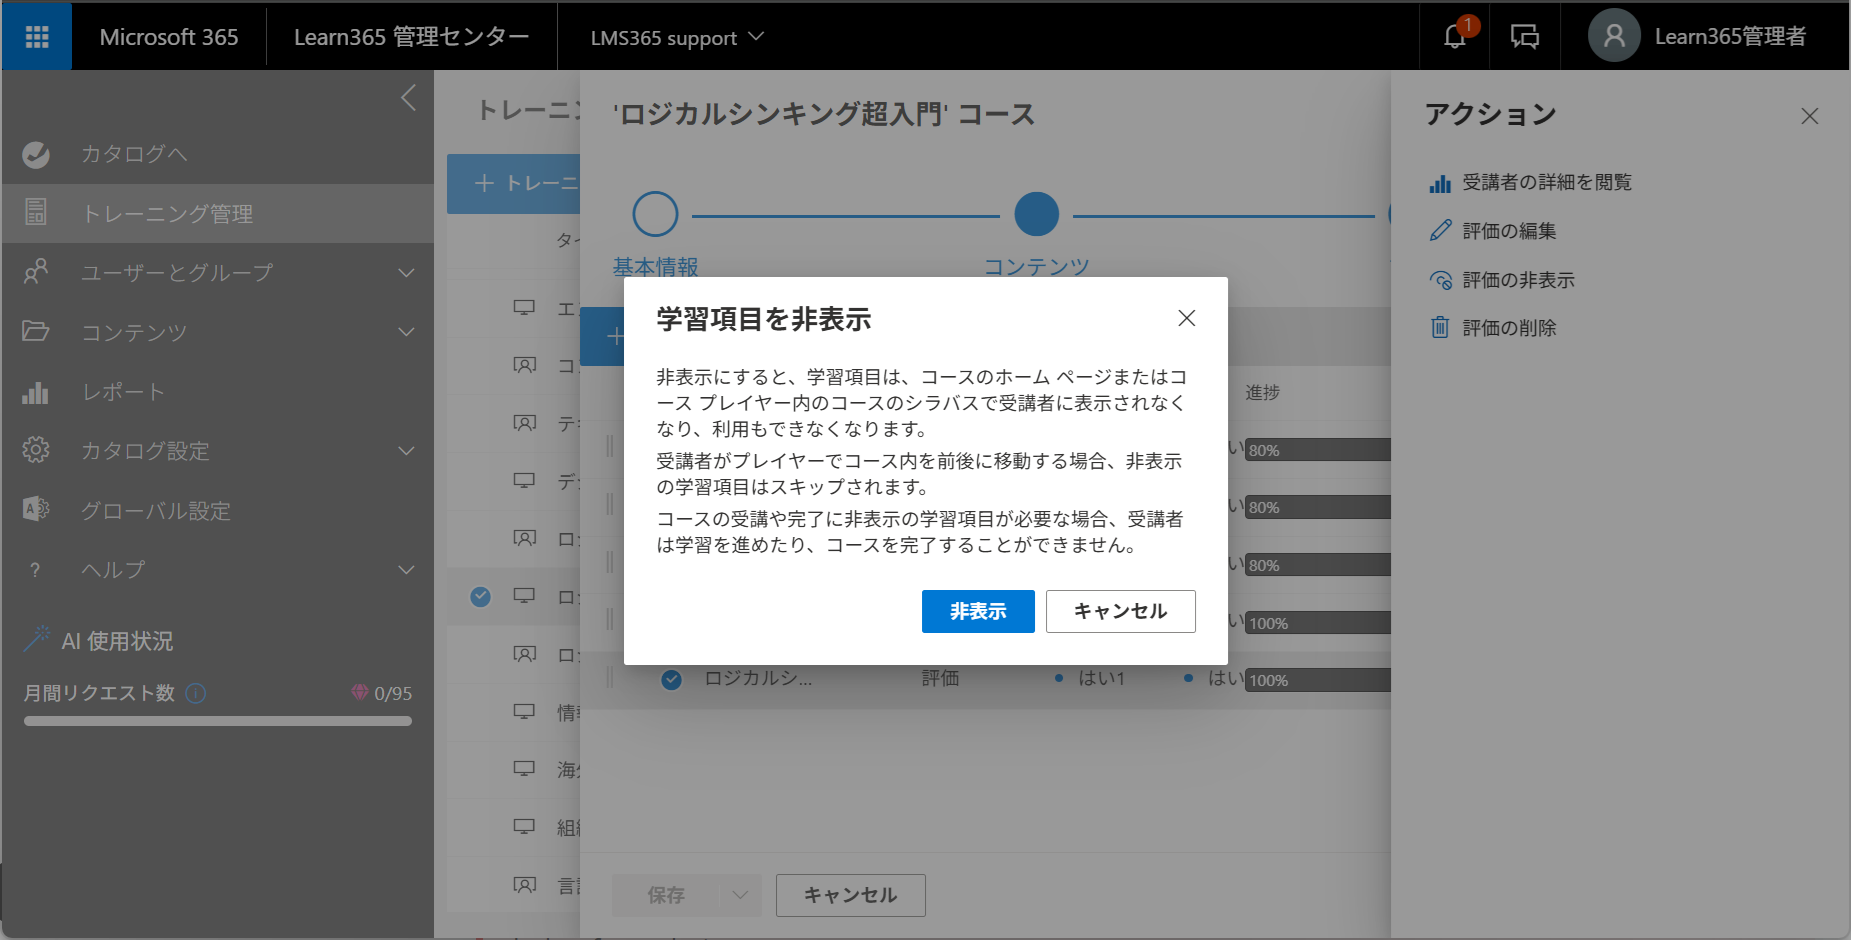Close the アクション panel
Screen dimensions: 1851x940
coord(1810,116)
